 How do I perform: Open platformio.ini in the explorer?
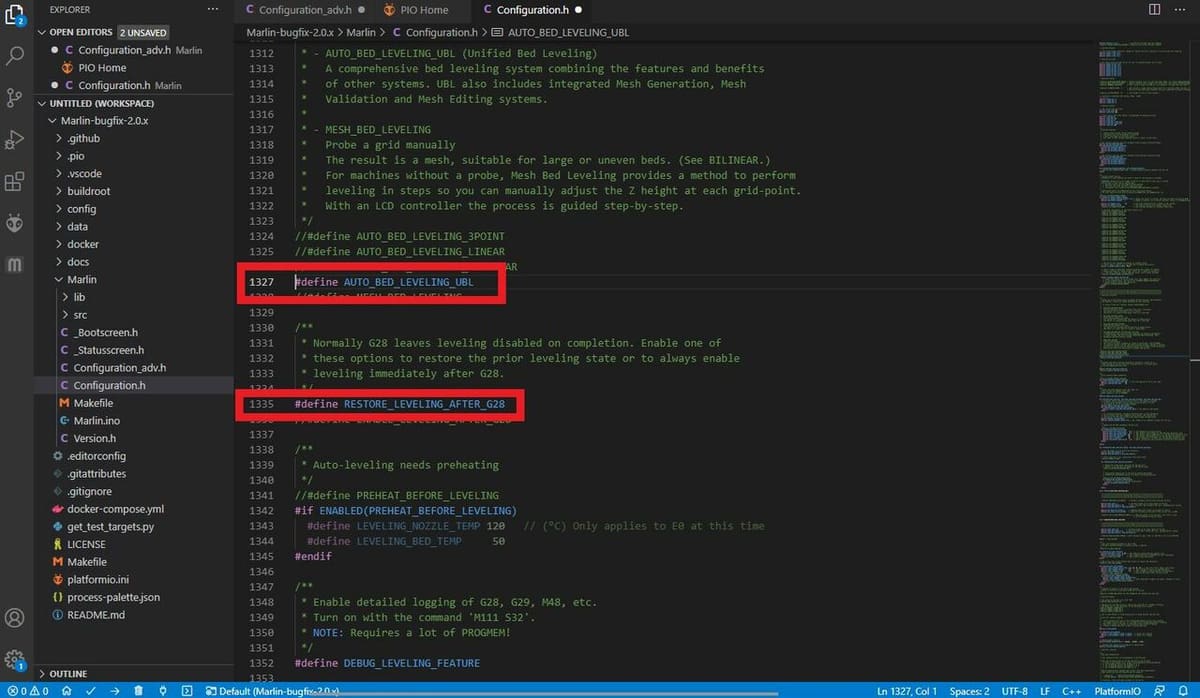pyautogui.click(x=97, y=579)
